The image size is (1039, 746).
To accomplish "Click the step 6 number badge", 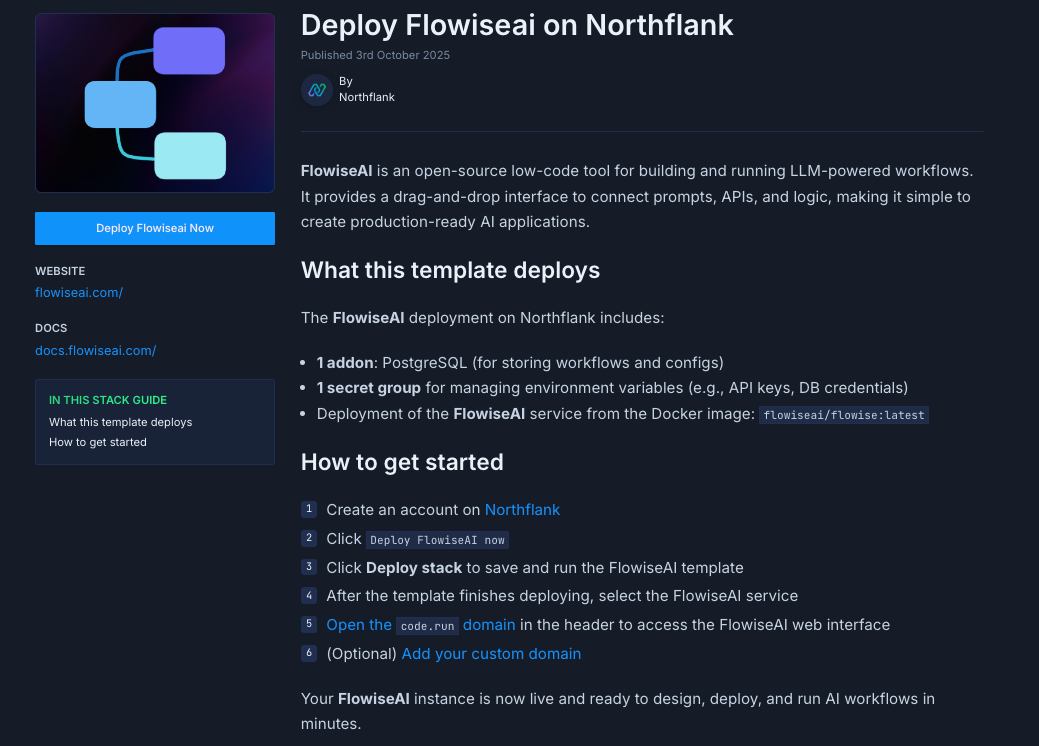I will 309,653.
